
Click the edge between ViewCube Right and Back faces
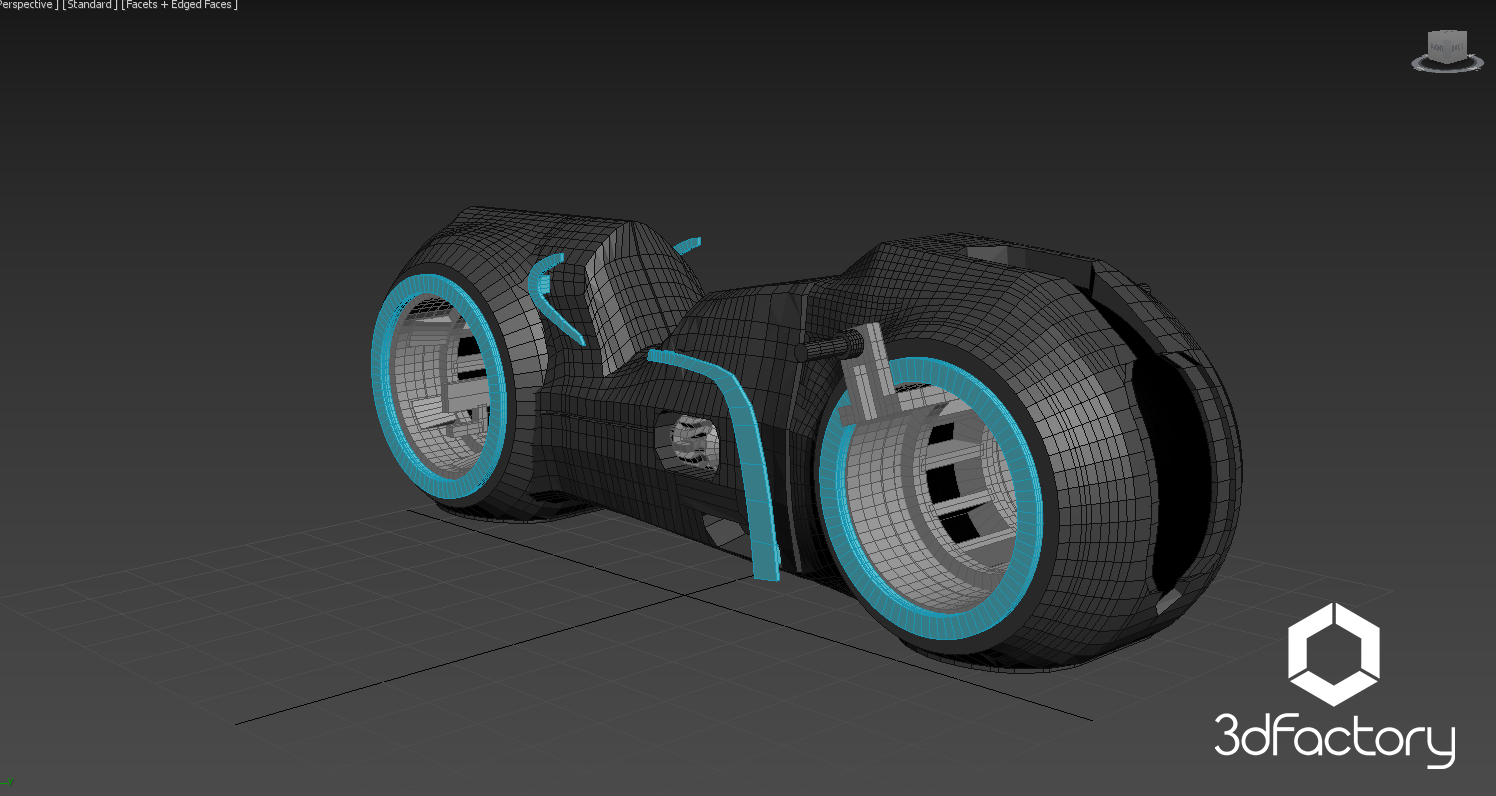pos(1447,47)
